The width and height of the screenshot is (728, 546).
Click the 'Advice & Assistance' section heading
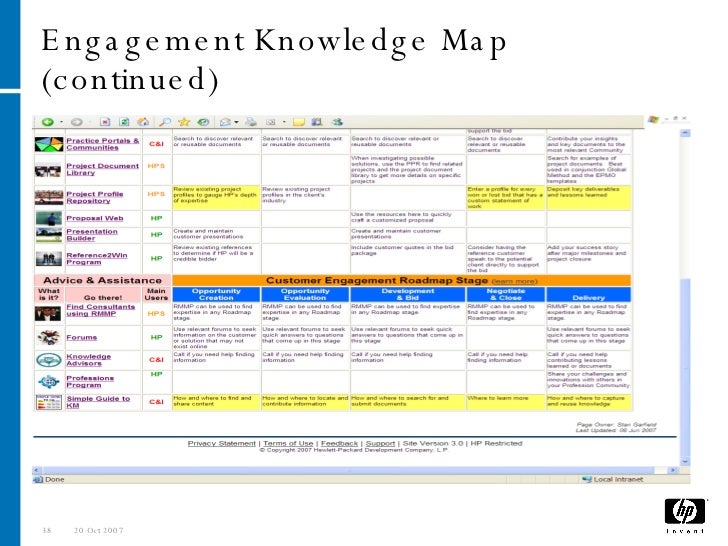point(103,280)
